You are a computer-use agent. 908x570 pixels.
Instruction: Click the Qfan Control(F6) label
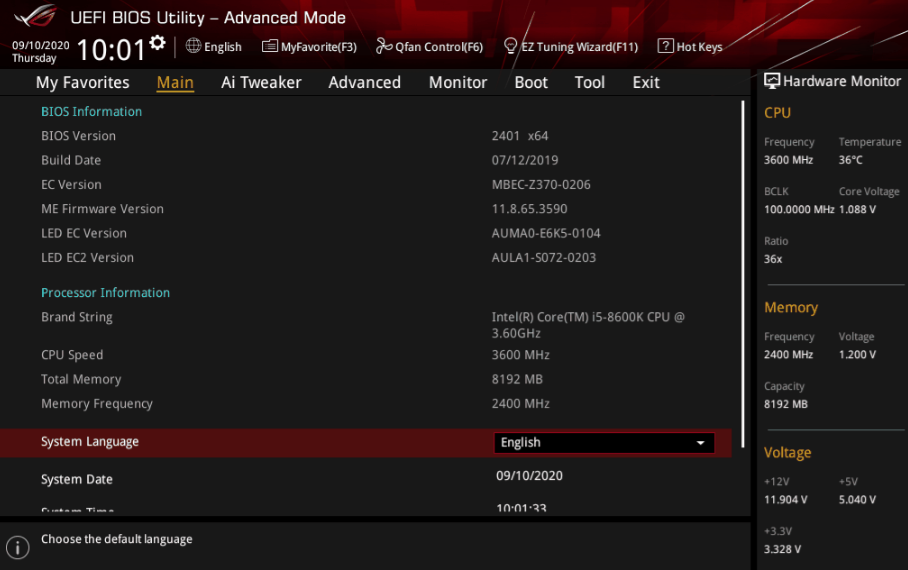(438, 47)
